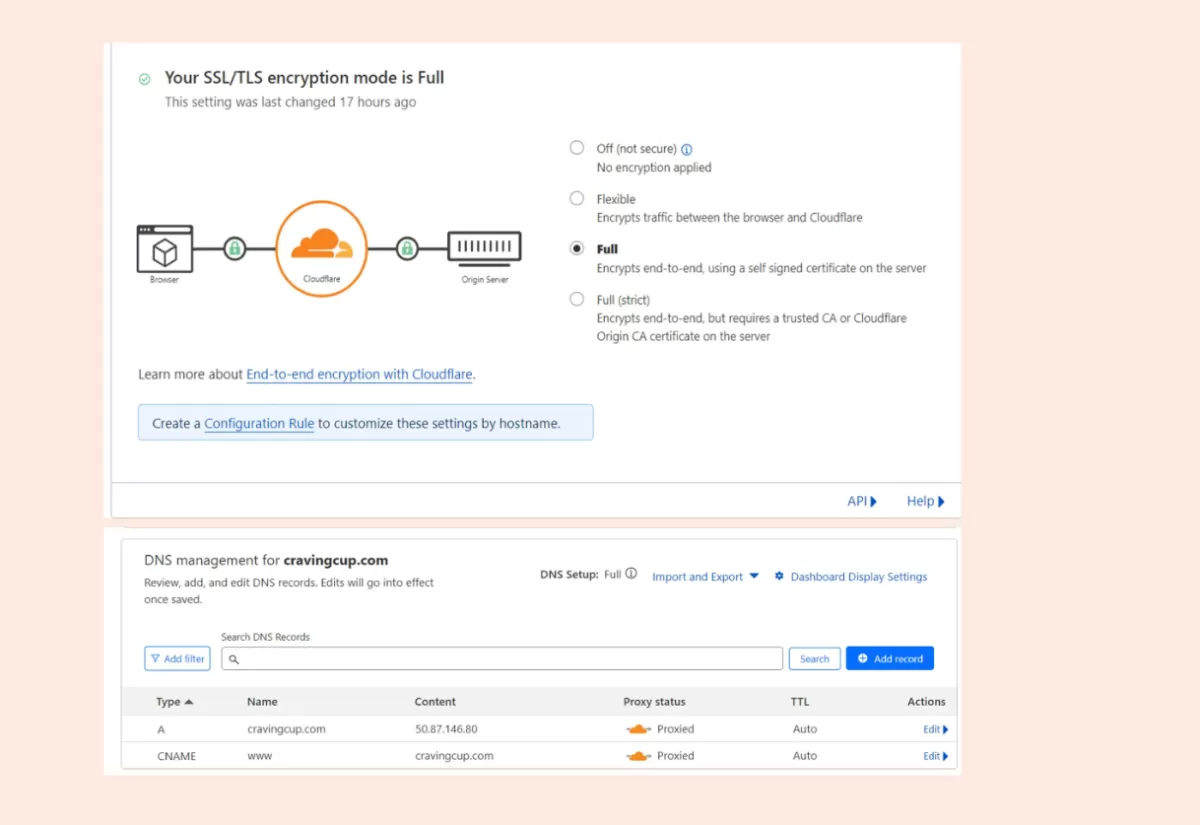Click the orange Proxied cloud for cravingcup.com A record
The image size is (1200, 825).
click(638, 729)
